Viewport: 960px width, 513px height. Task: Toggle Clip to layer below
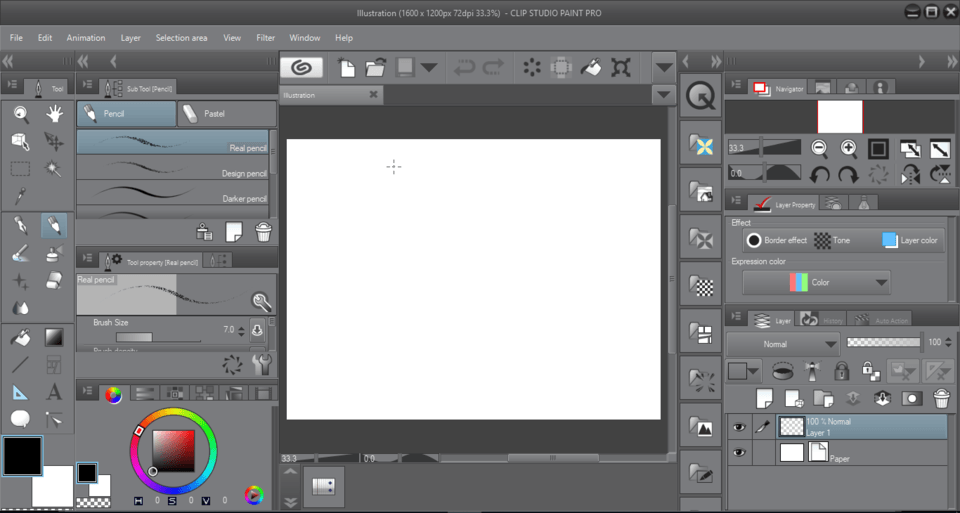[x=782, y=370]
